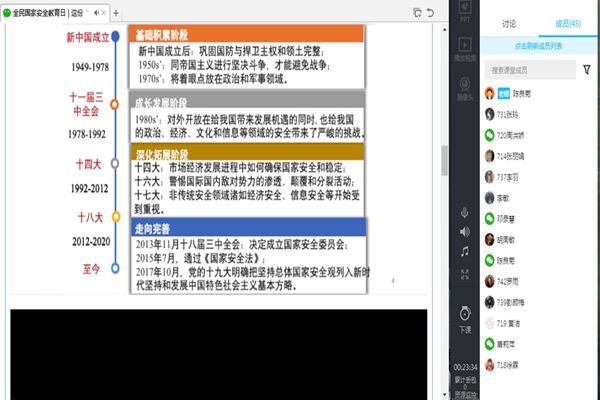Viewport: 600px width, 400px height.
Task: Click the scroll down arrow of page
Action: pyautogui.click(x=444, y=394)
